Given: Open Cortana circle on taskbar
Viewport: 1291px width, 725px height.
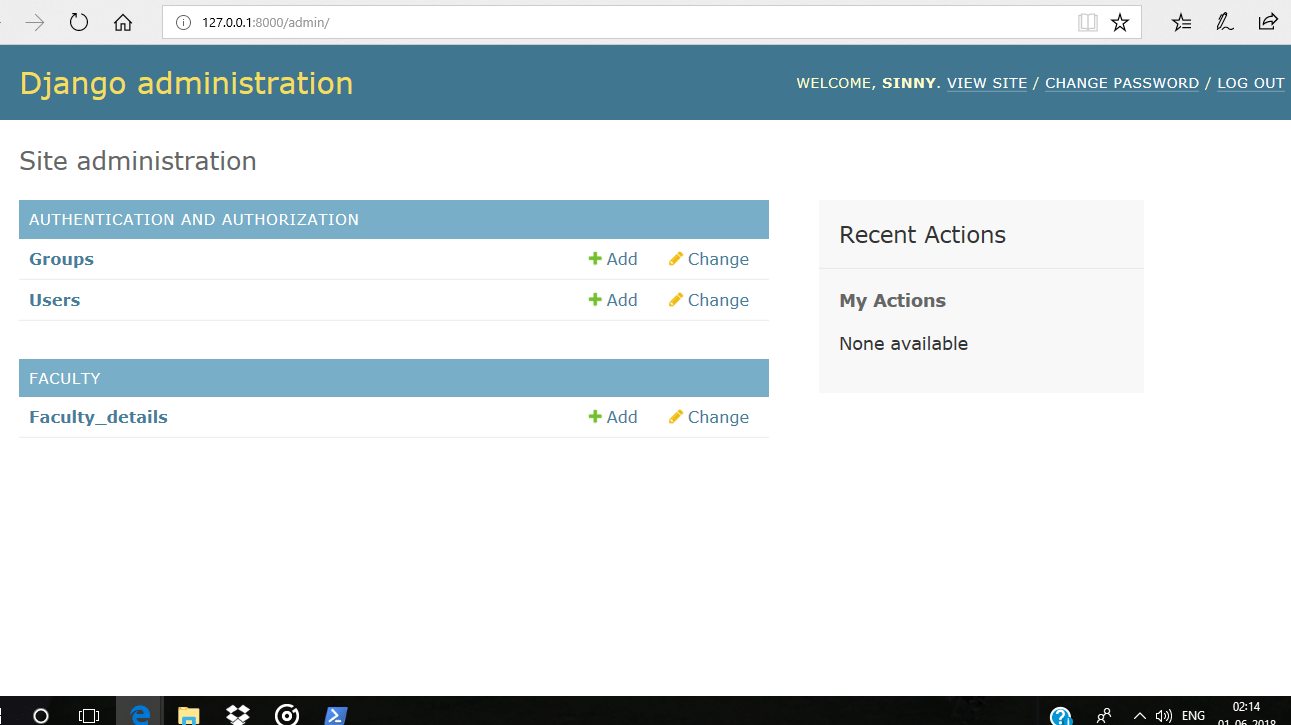Looking at the screenshot, I should pos(41,715).
